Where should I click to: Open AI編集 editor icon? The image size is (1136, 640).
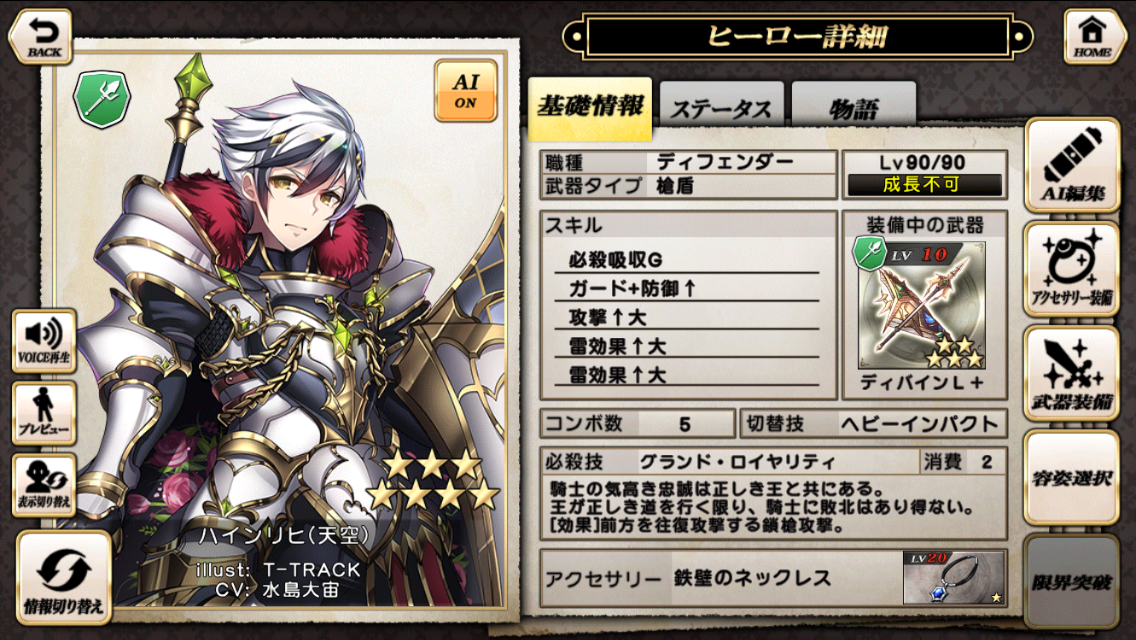1072,165
